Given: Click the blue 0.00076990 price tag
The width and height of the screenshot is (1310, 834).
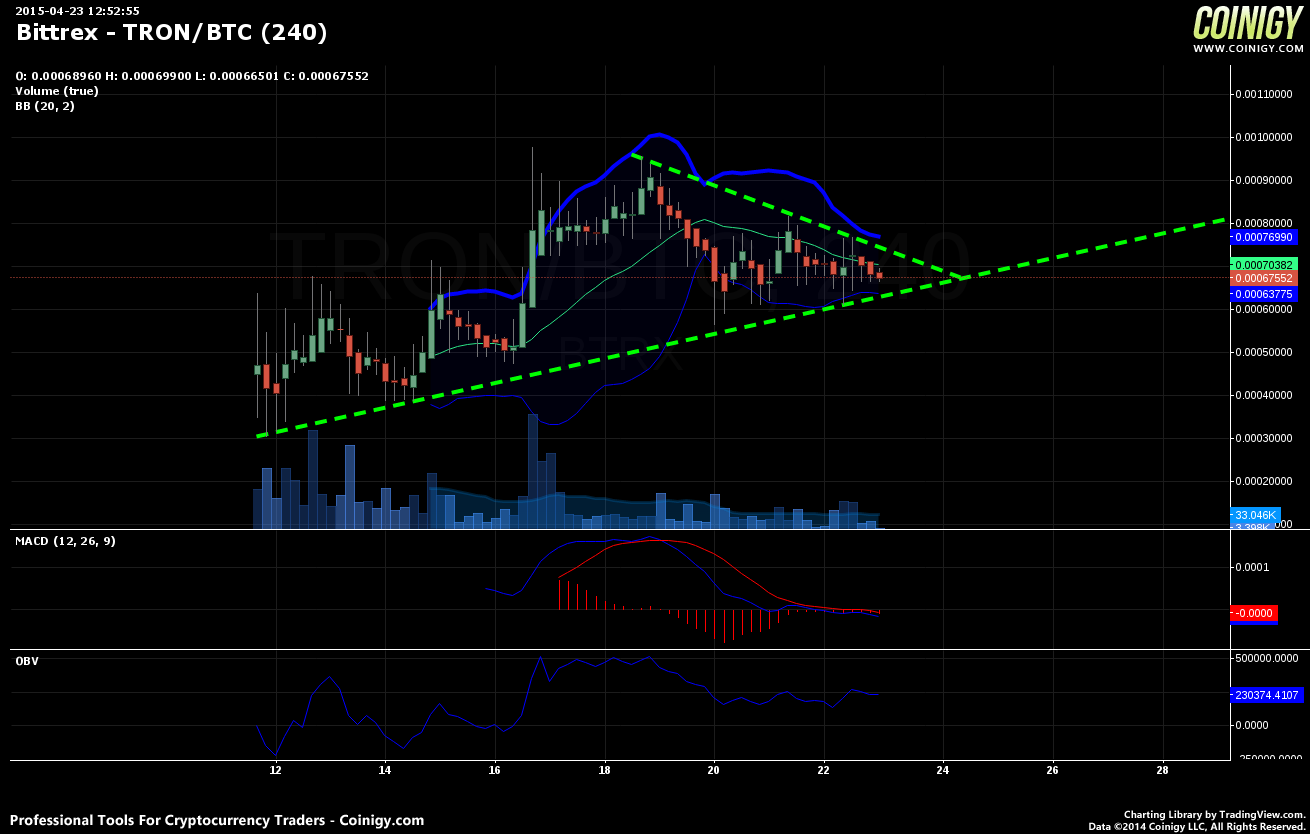Looking at the screenshot, I should (x=1264, y=238).
